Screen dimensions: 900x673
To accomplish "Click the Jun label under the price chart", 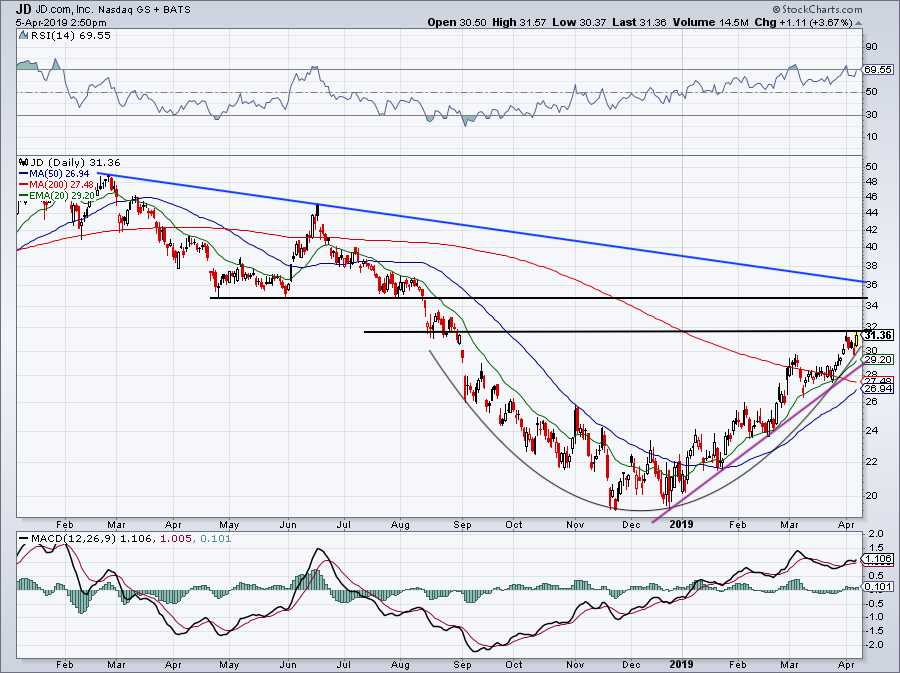I will coord(288,524).
